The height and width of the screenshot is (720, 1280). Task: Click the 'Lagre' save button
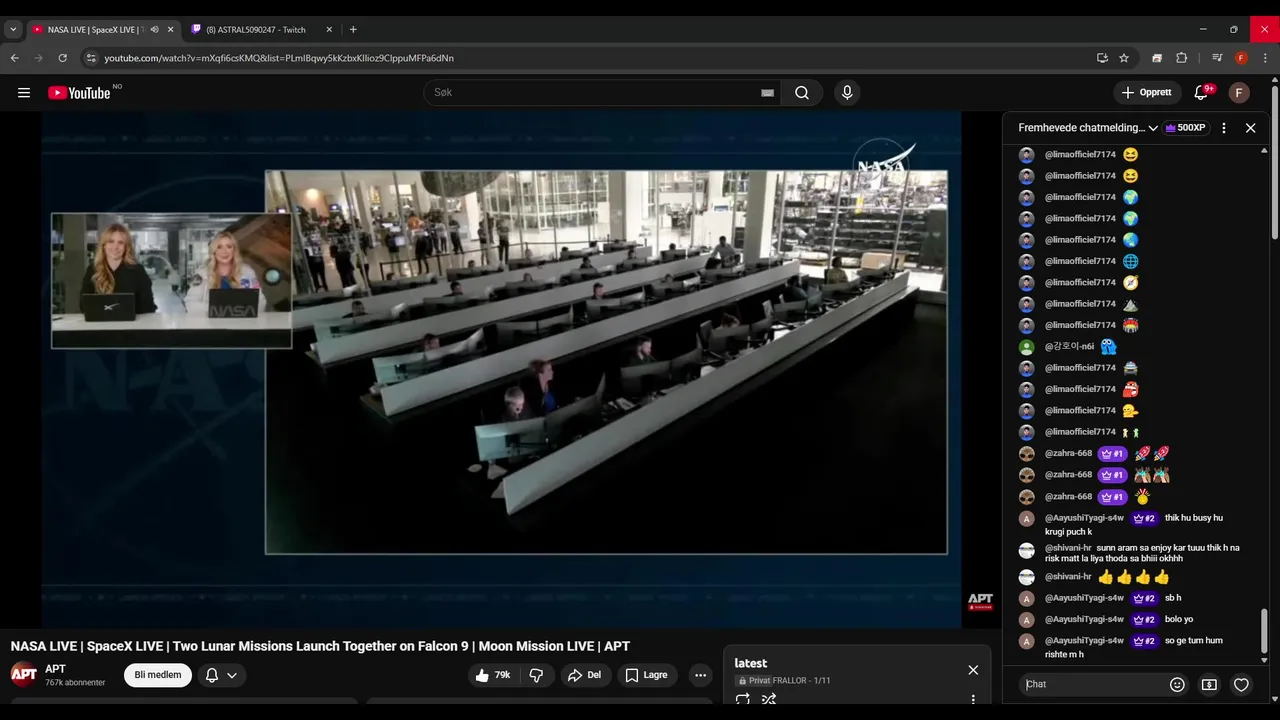(x=646, y=675)
